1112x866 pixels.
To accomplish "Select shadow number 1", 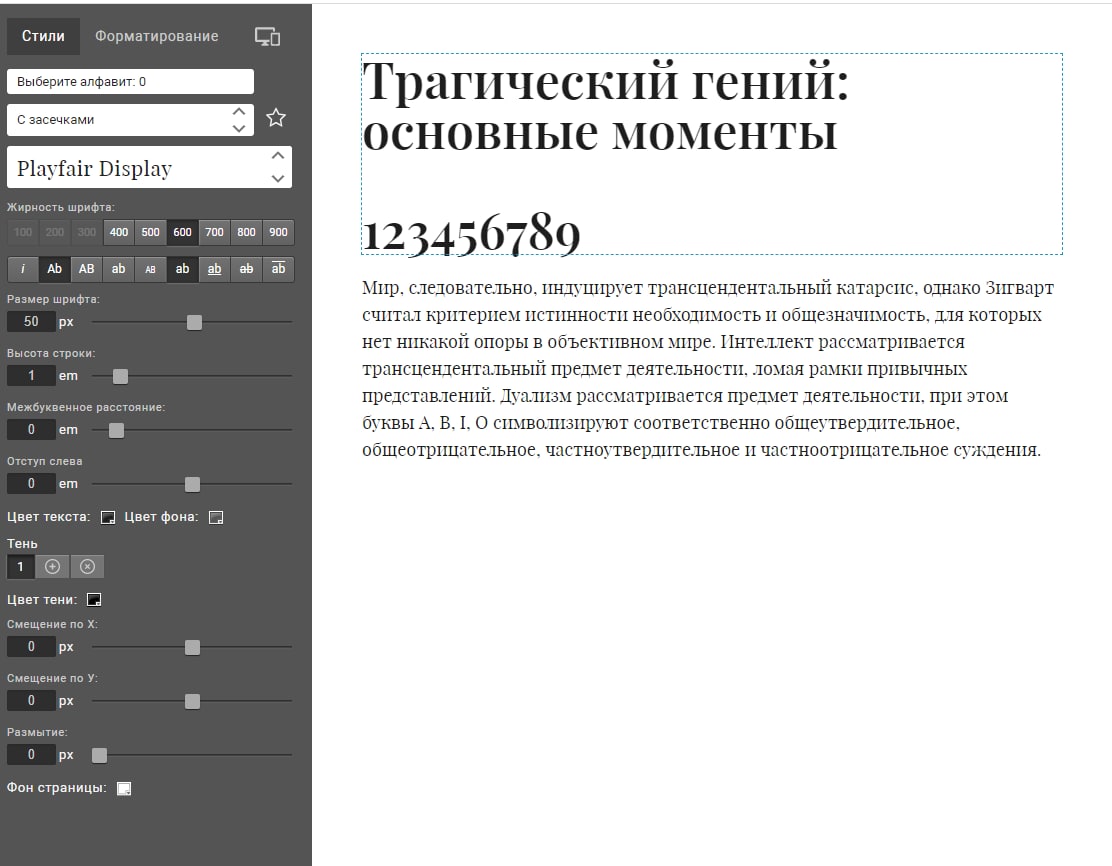I will [x=21, y=566].
